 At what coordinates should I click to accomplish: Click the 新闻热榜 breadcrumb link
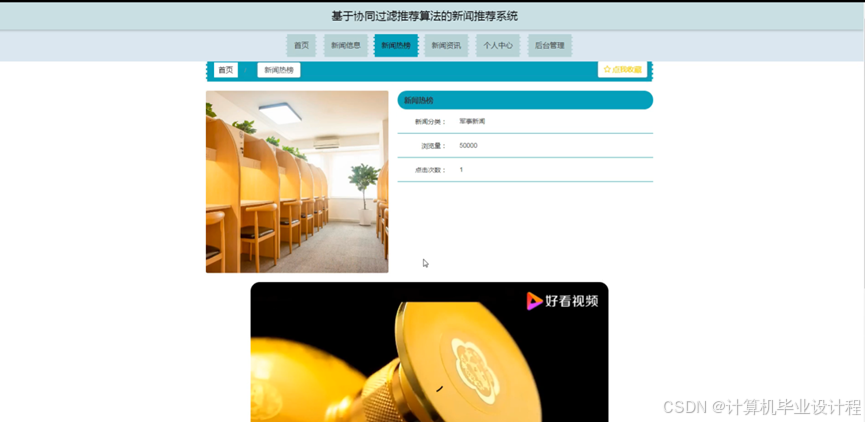click(x=279, y=70)
